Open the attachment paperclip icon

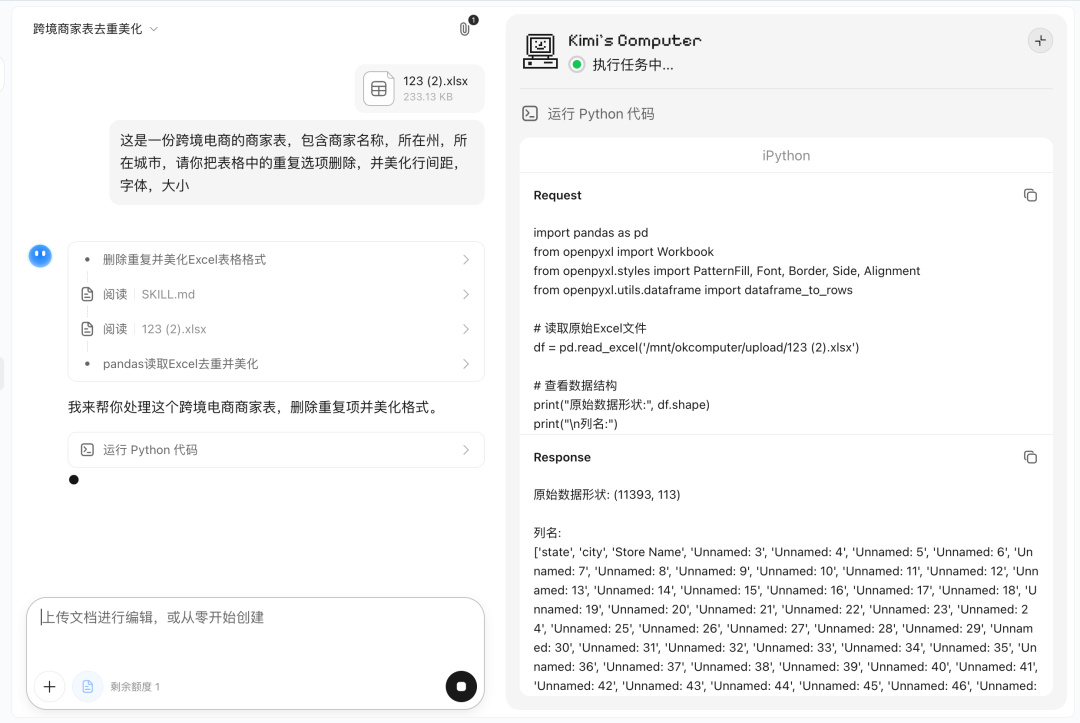(x=465, y=29)
